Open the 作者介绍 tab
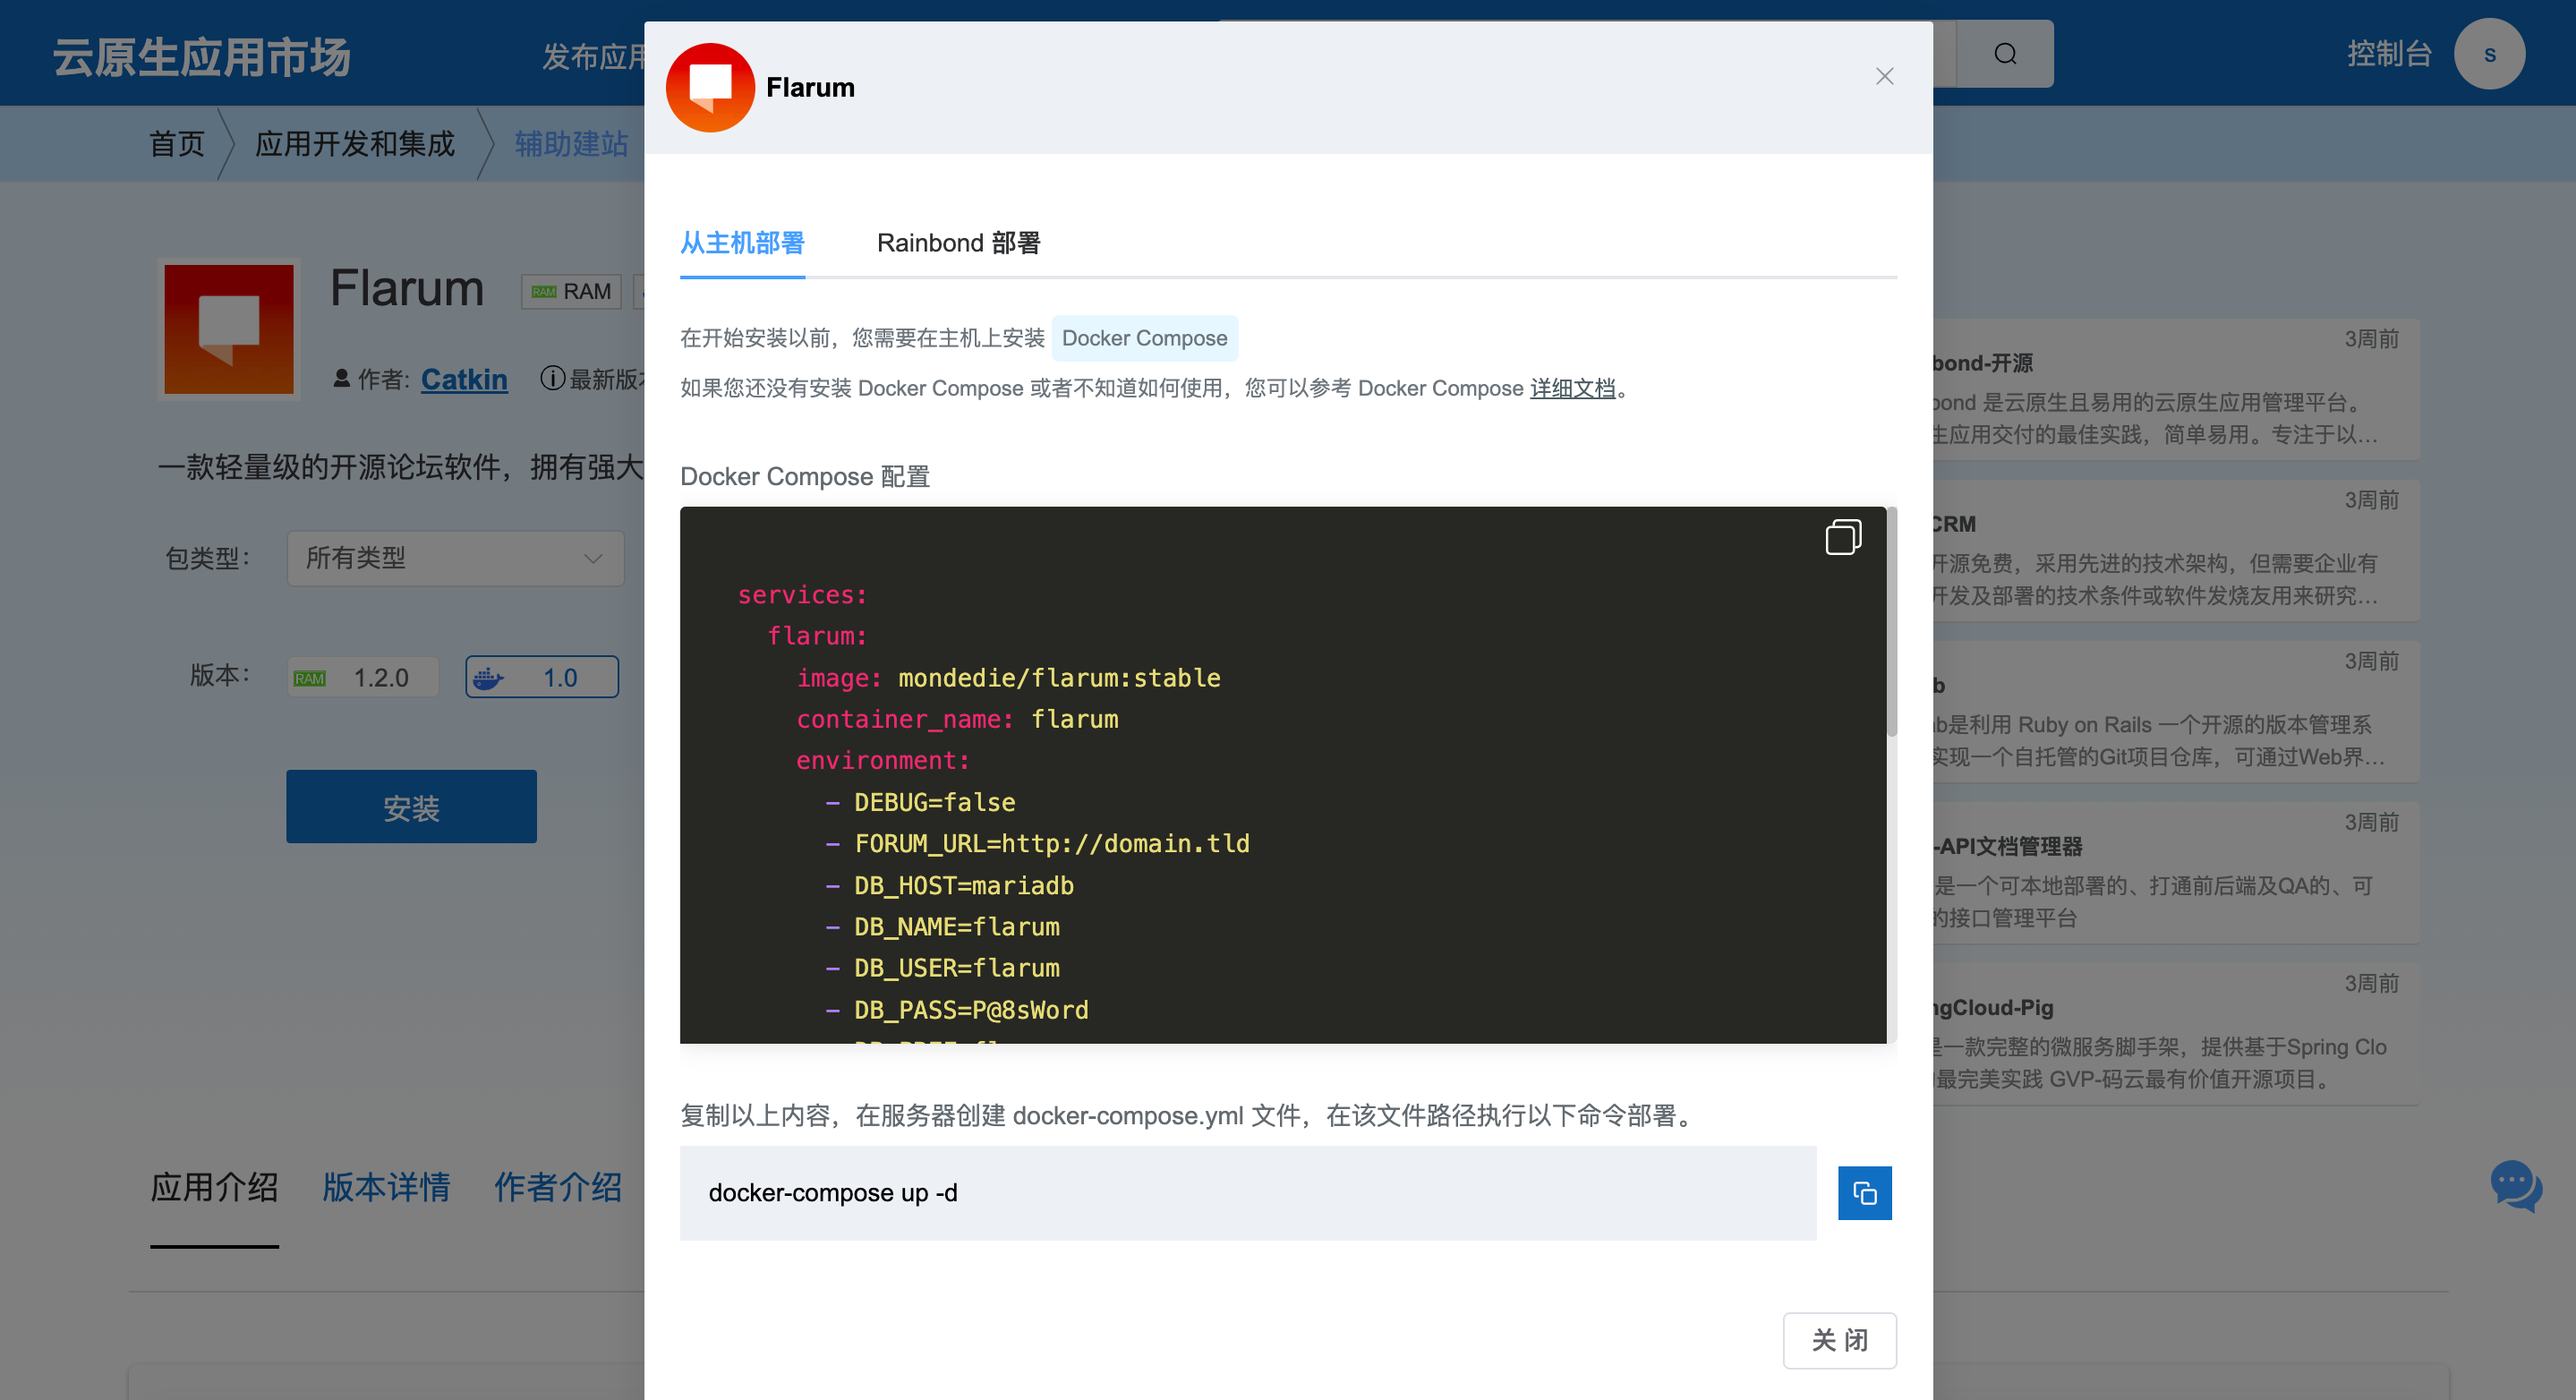Screen dimensions: 2576x1400 click(558, 1187)
